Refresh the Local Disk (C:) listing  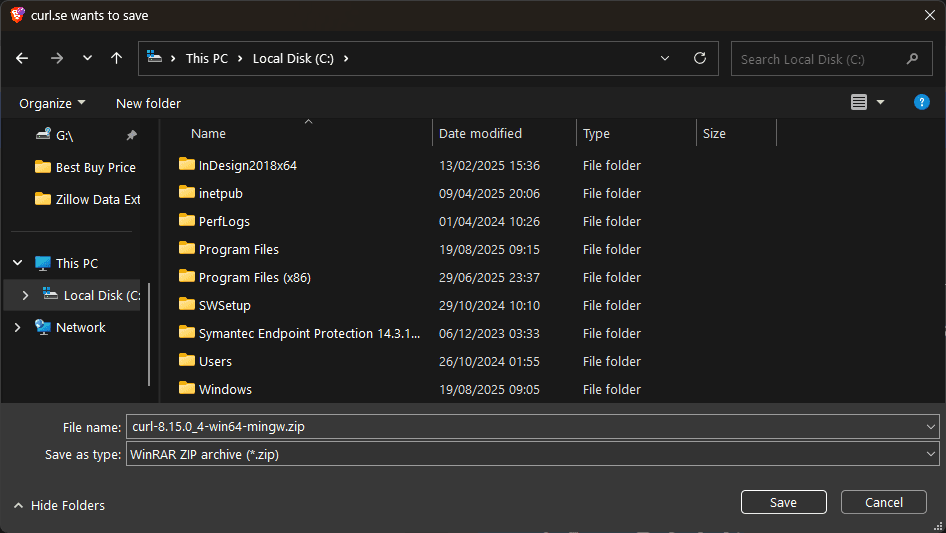click(699, 58)
